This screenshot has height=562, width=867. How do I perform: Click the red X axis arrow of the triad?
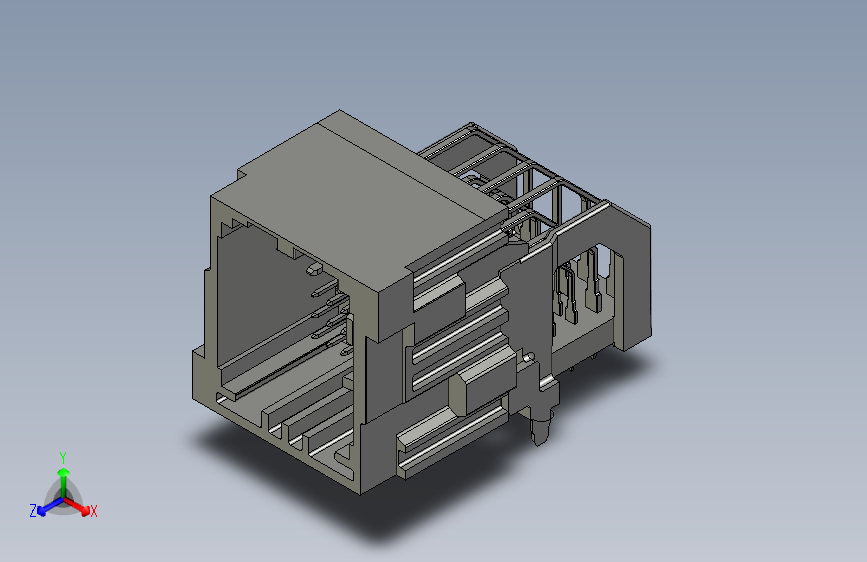77,506
